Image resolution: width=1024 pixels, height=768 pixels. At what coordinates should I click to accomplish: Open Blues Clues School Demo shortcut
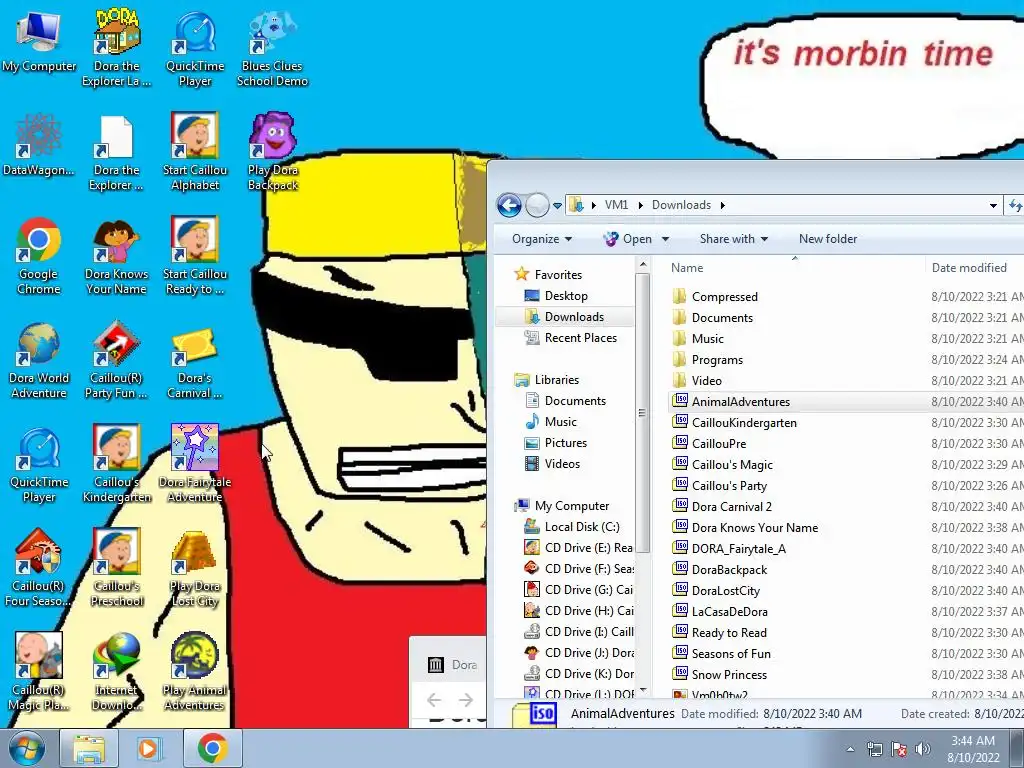coord(272,47)
